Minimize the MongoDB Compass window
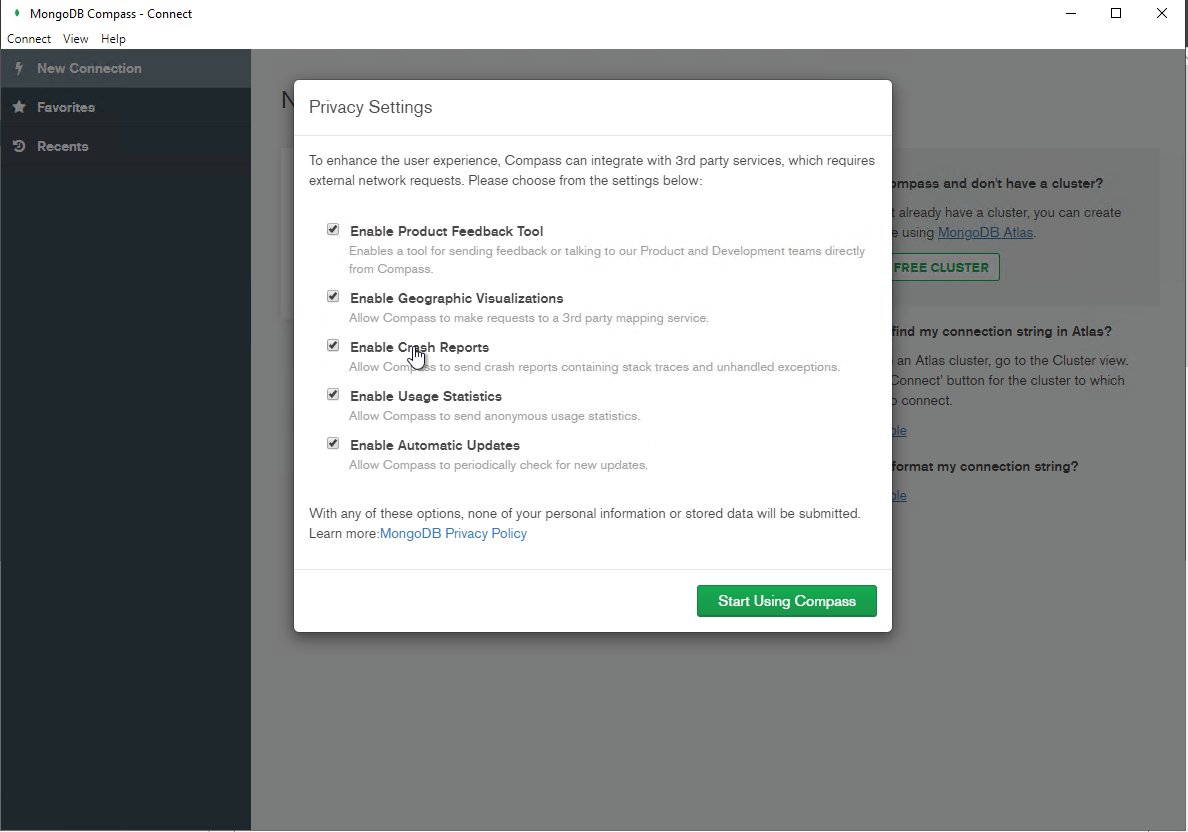1188x832 pixels. coord(1071,13)
